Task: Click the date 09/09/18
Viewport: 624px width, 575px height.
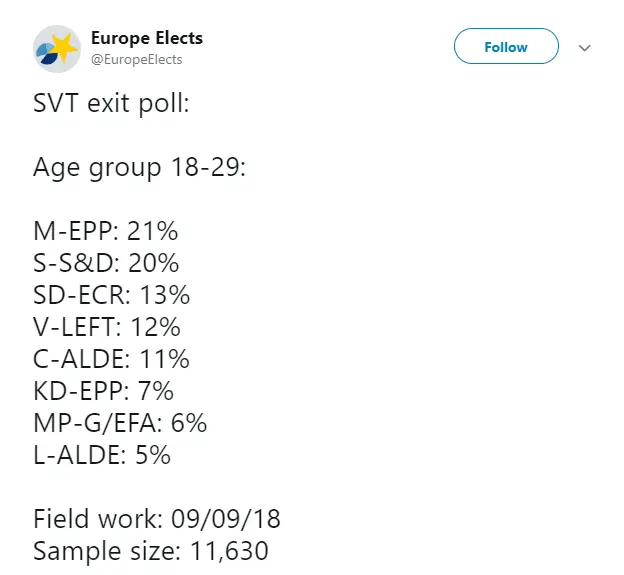Action: tap(225, 519)
